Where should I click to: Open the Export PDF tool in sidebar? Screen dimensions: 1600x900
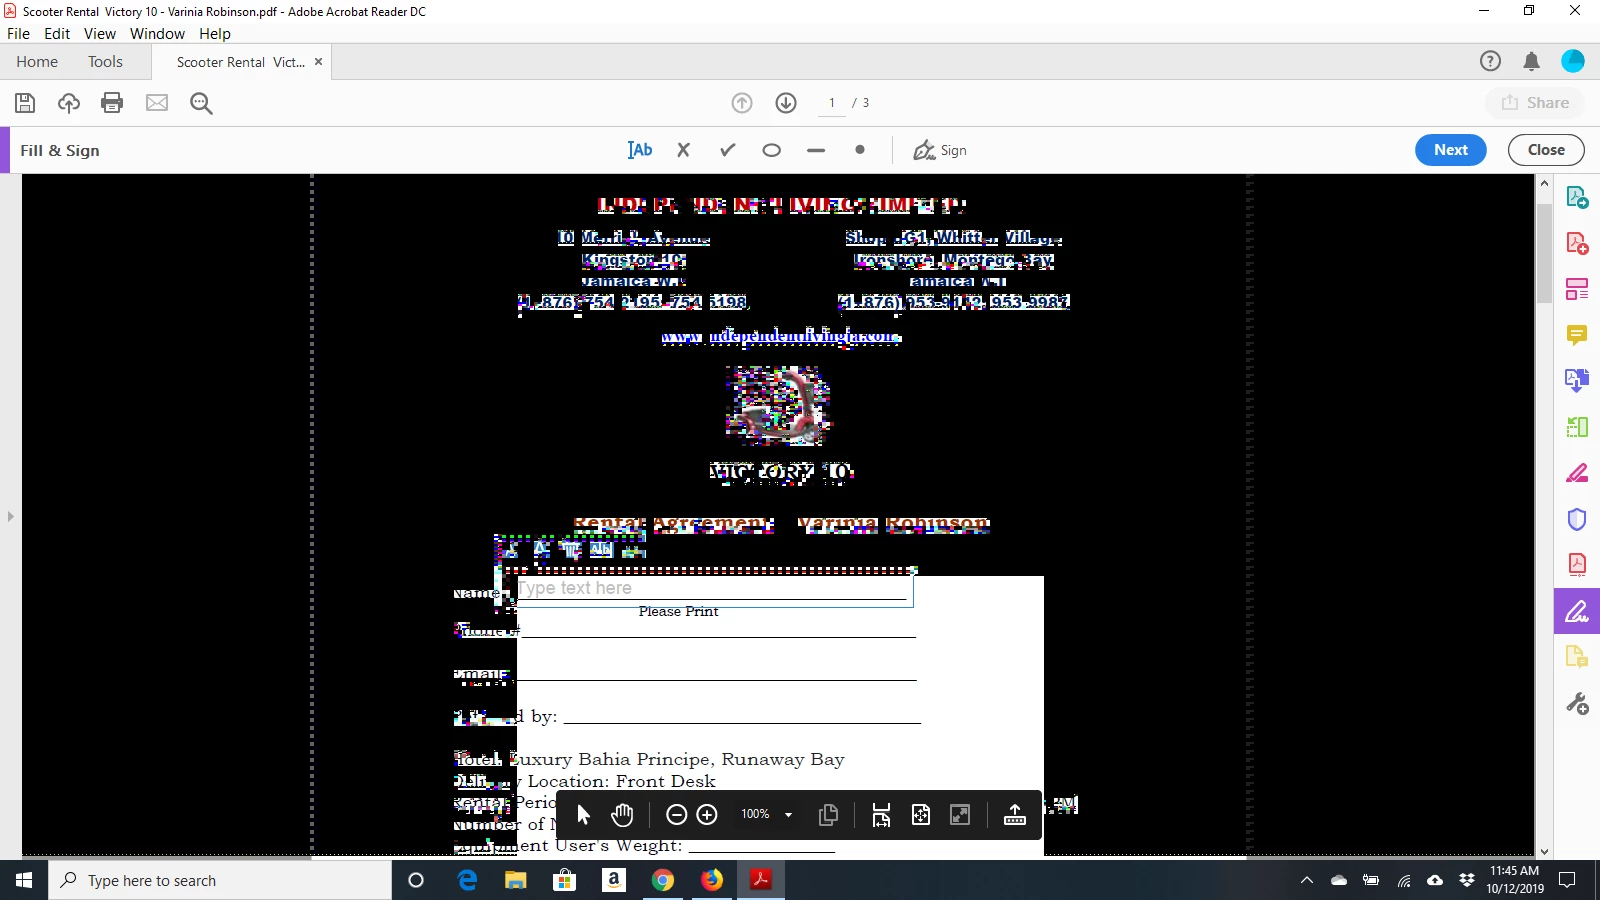1577,197
